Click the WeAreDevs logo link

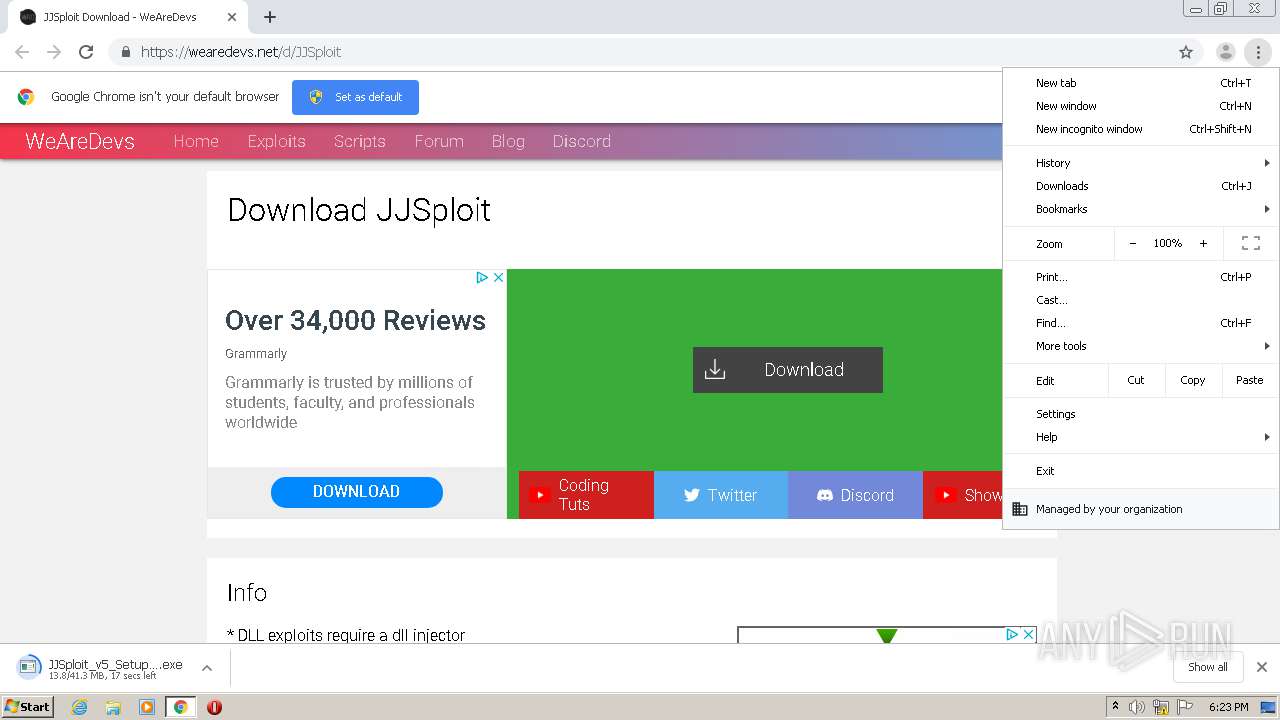pyautogui.click(x=80, y=141)
